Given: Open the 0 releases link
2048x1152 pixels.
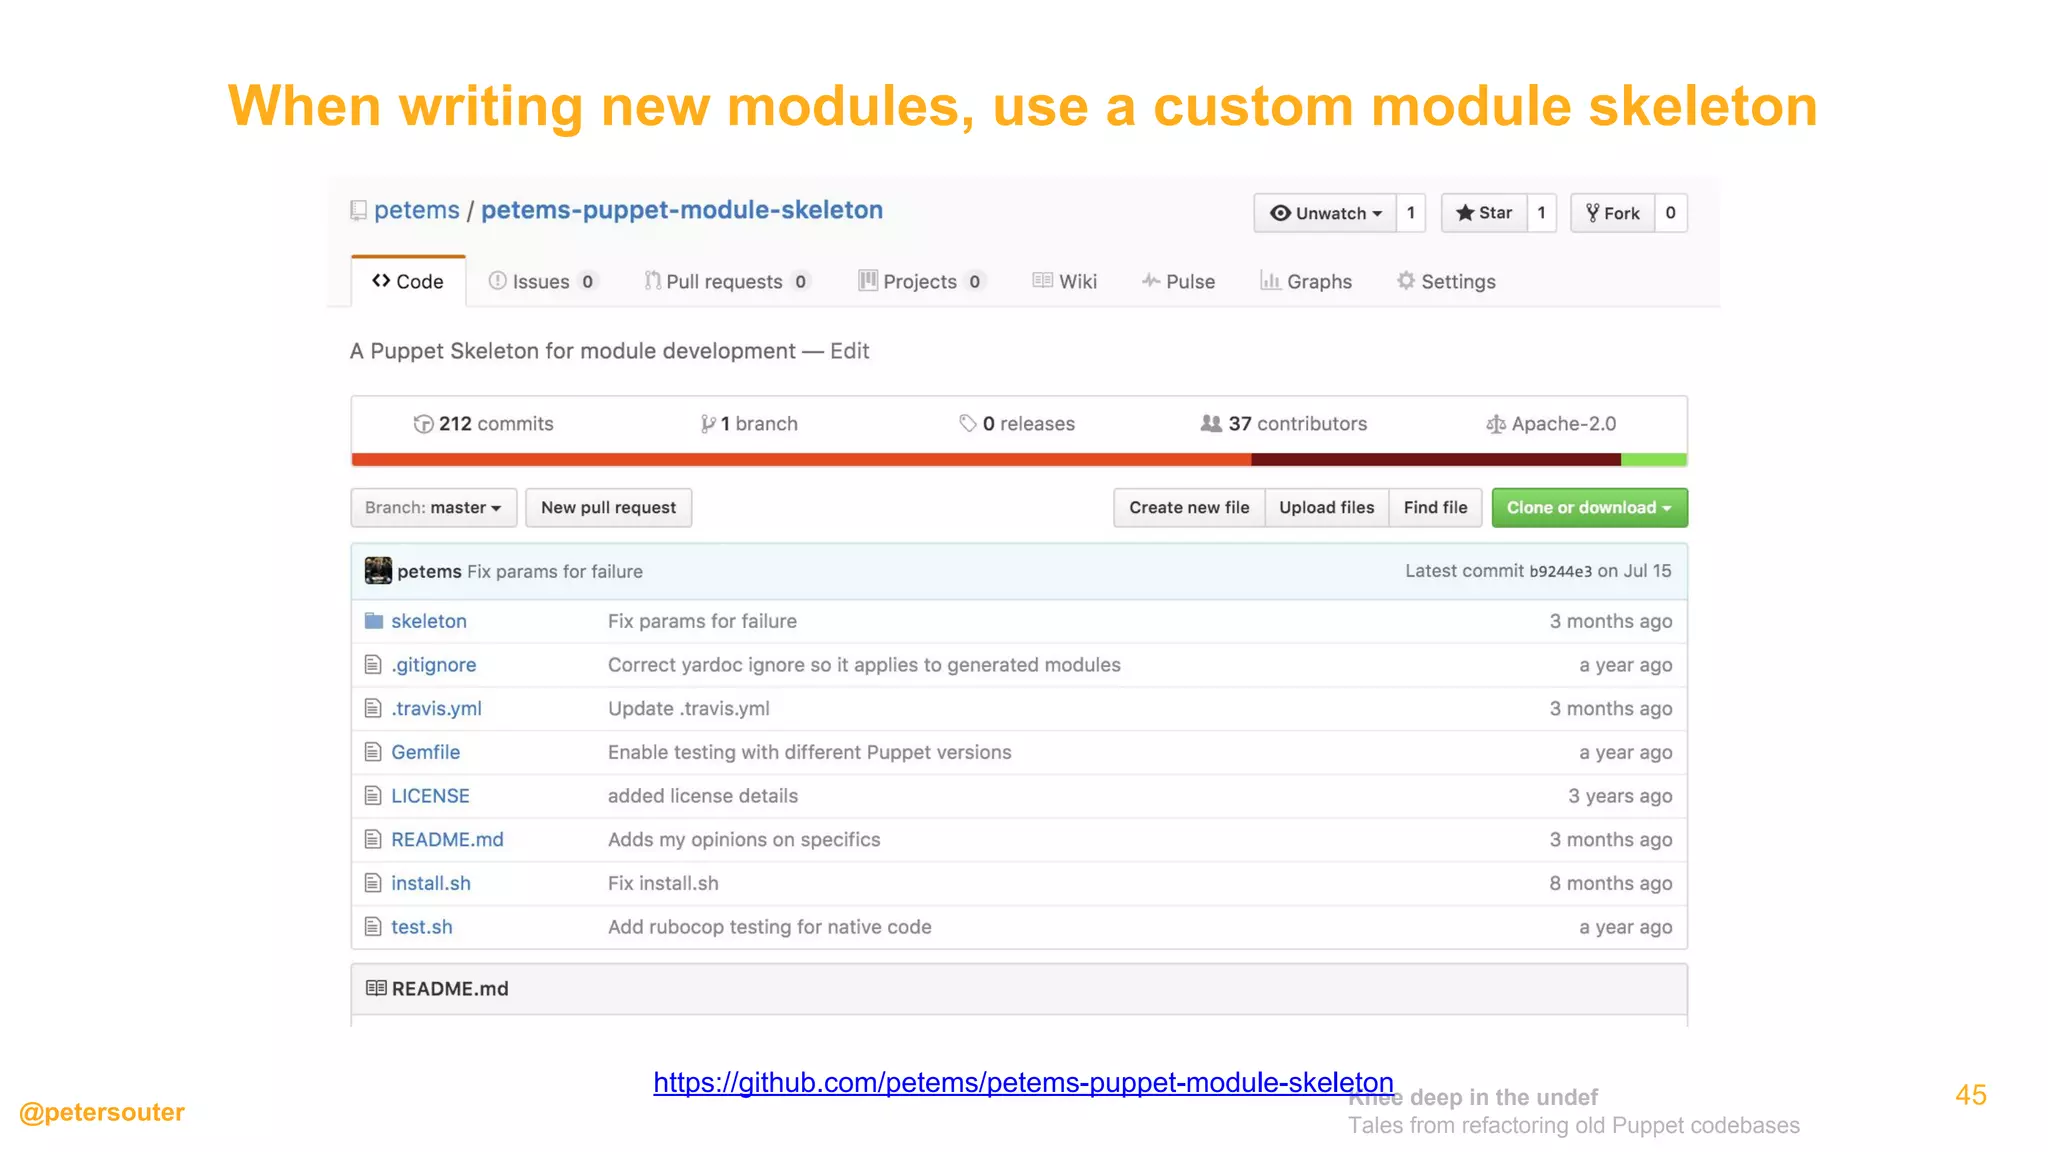Looking at the screenshot, I should [x=1017, y=424].
